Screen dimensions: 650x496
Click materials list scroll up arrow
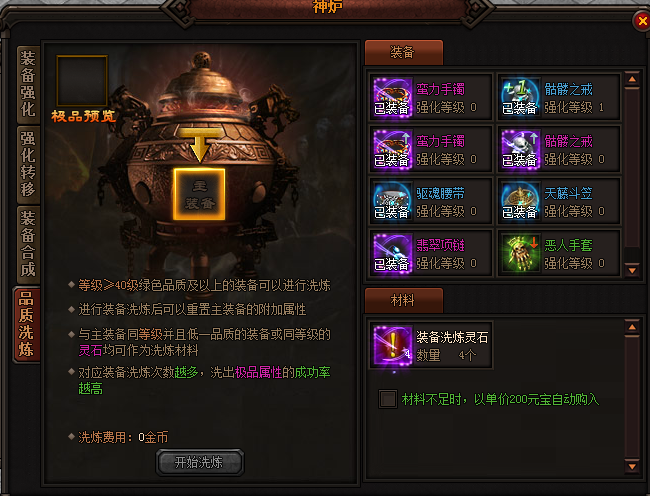coord(632,327)
